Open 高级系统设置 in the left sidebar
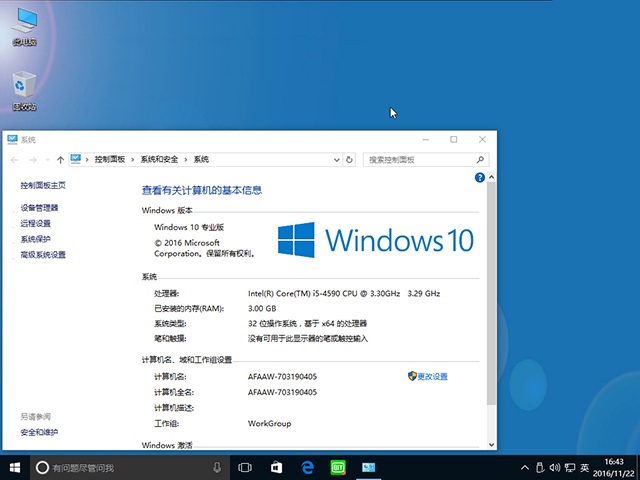 click(x=43, y=255)
